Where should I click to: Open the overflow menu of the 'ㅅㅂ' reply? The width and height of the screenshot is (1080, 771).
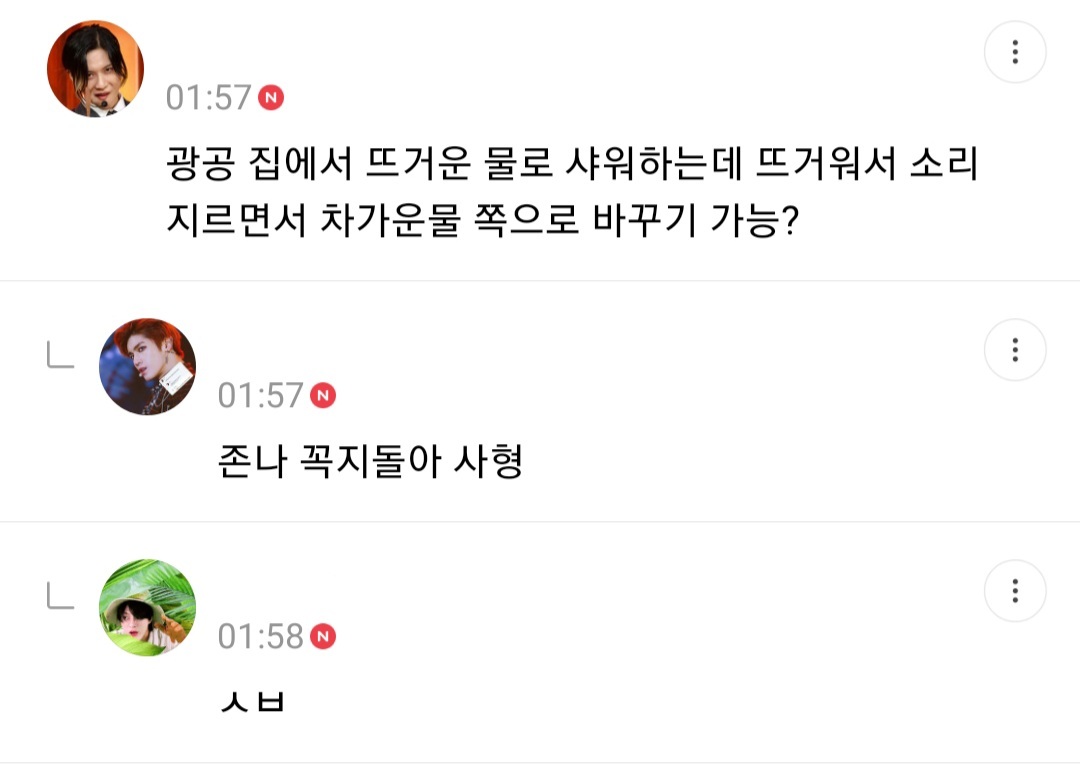(x=1015, y=591)
